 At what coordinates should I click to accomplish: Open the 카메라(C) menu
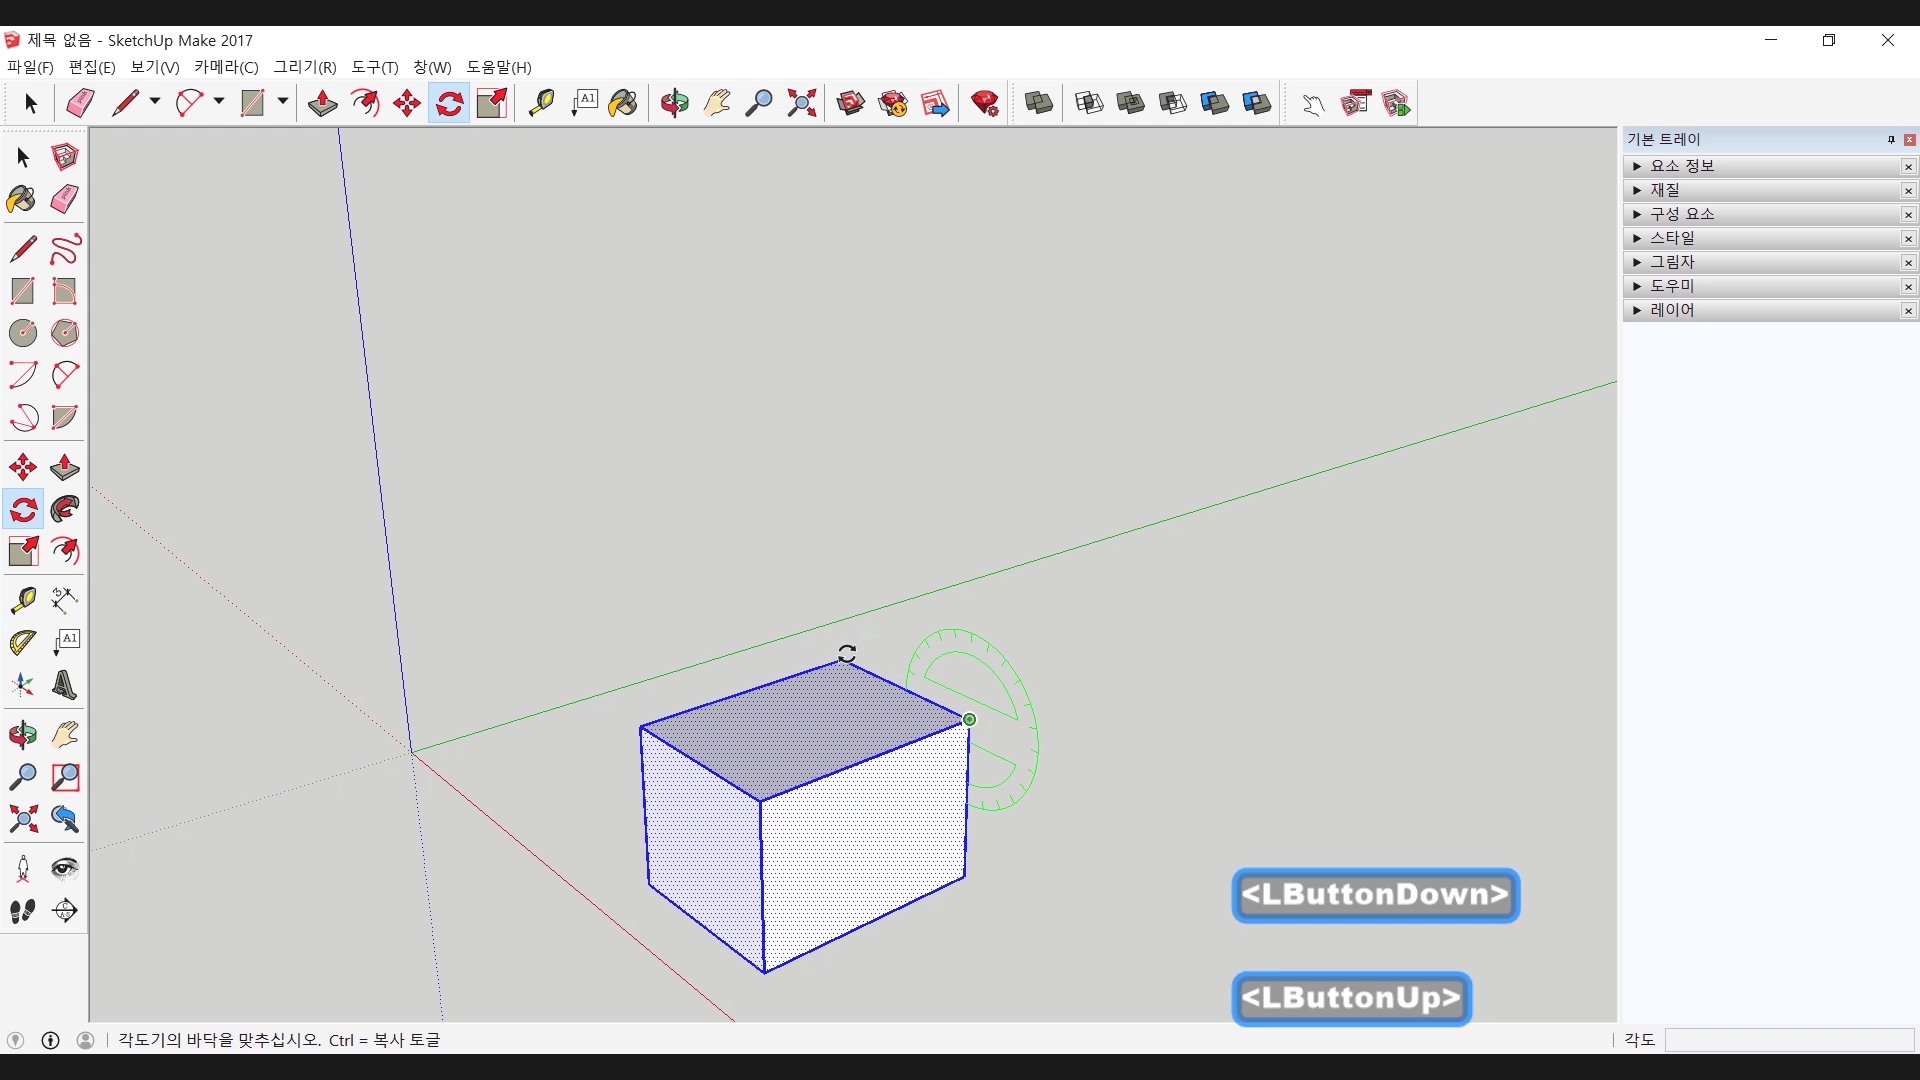[x=226, y=67]
